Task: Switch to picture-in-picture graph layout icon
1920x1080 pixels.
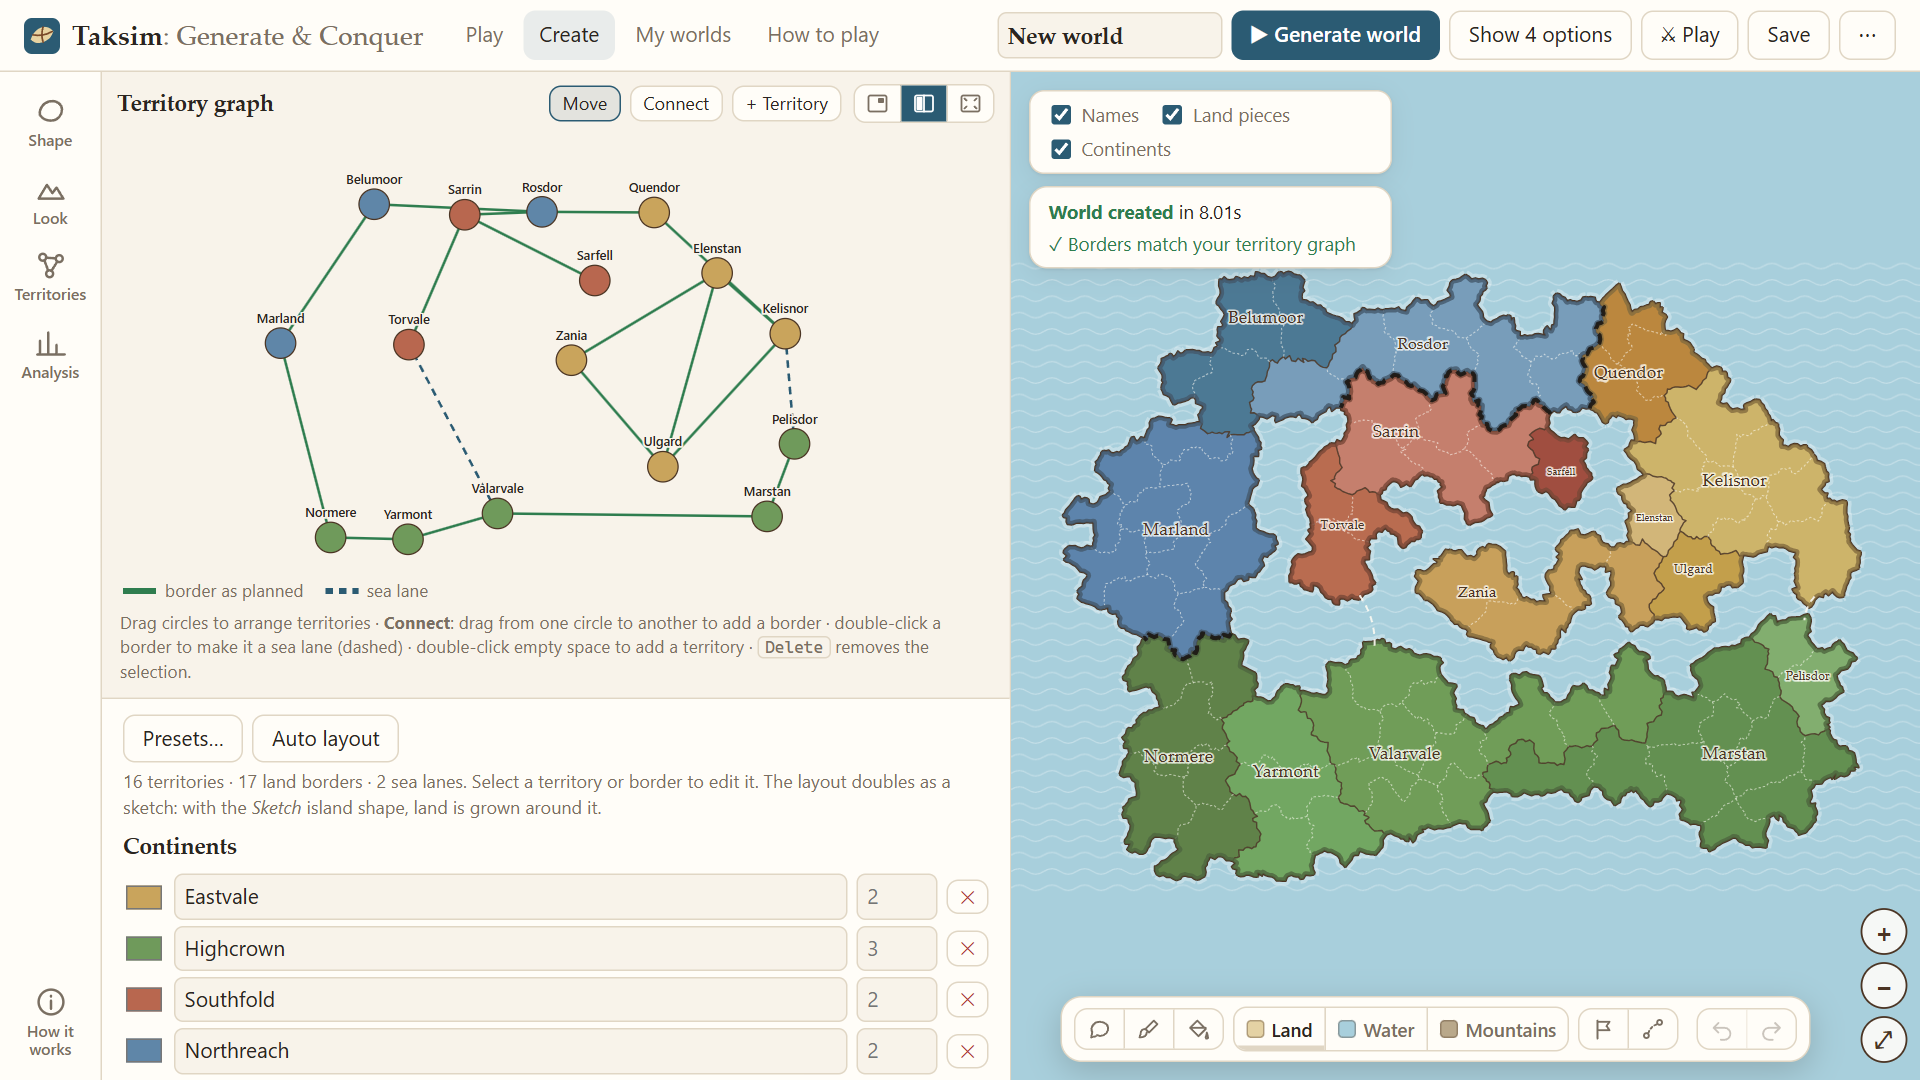Action: [x=878, y=104]
